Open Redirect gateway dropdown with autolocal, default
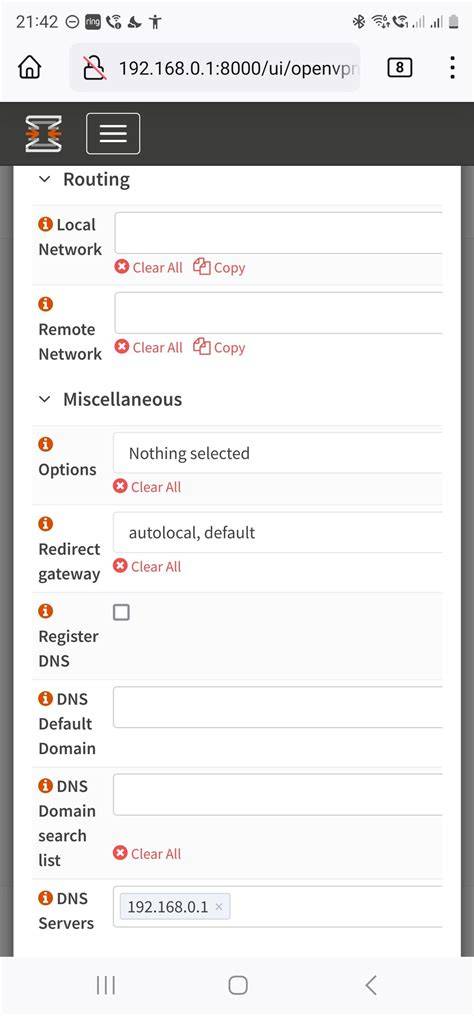The height and width of the screenshot is (1016, 474). coord(278,533)
